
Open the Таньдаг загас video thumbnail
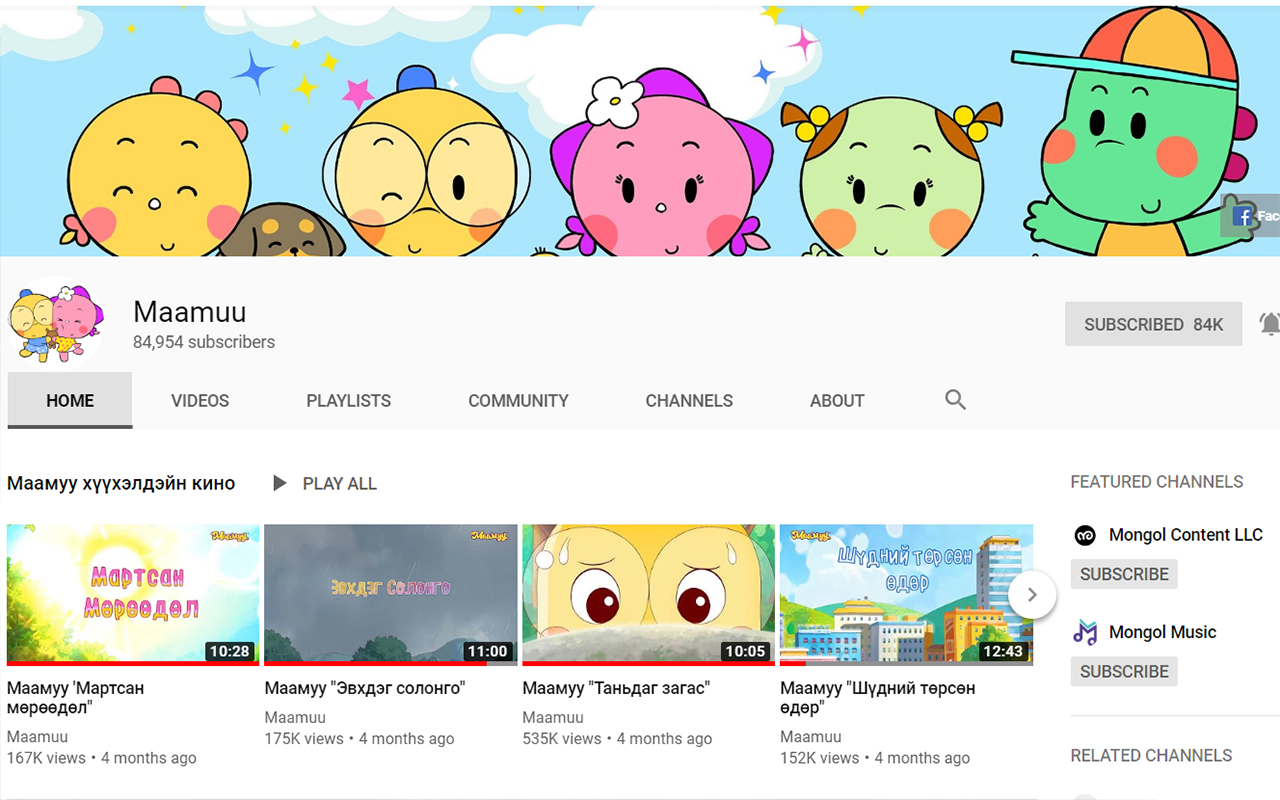click(x=649, y=595)
